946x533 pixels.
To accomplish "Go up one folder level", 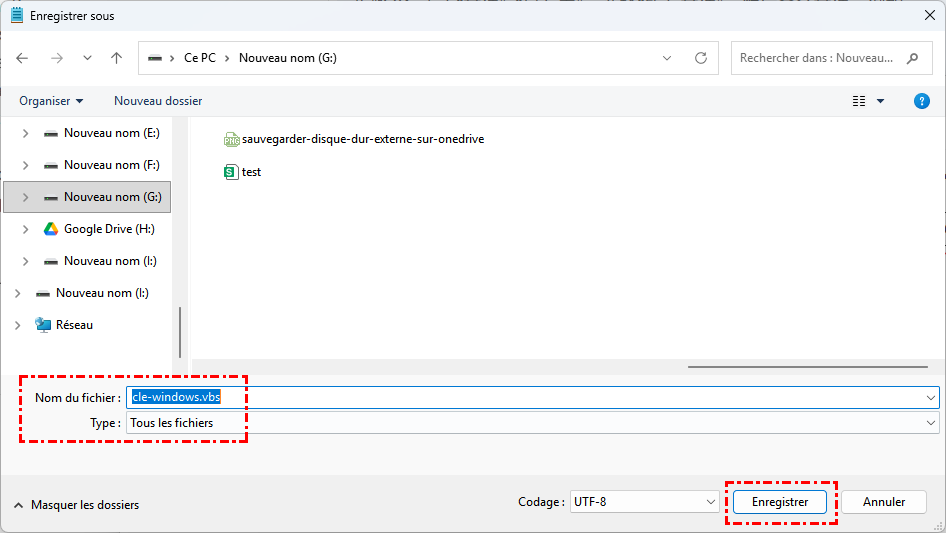I will tap(116, 58).
